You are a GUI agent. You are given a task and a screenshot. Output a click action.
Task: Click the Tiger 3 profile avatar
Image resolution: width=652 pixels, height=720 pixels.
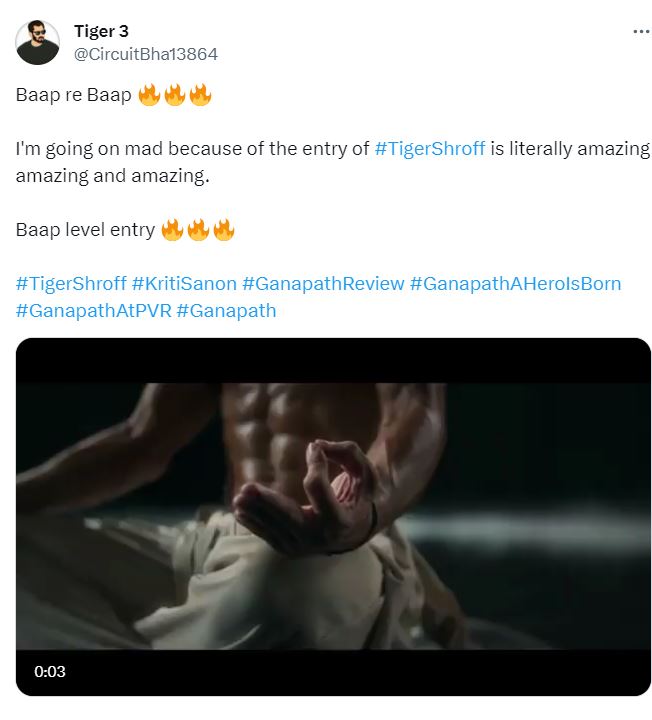38,43
